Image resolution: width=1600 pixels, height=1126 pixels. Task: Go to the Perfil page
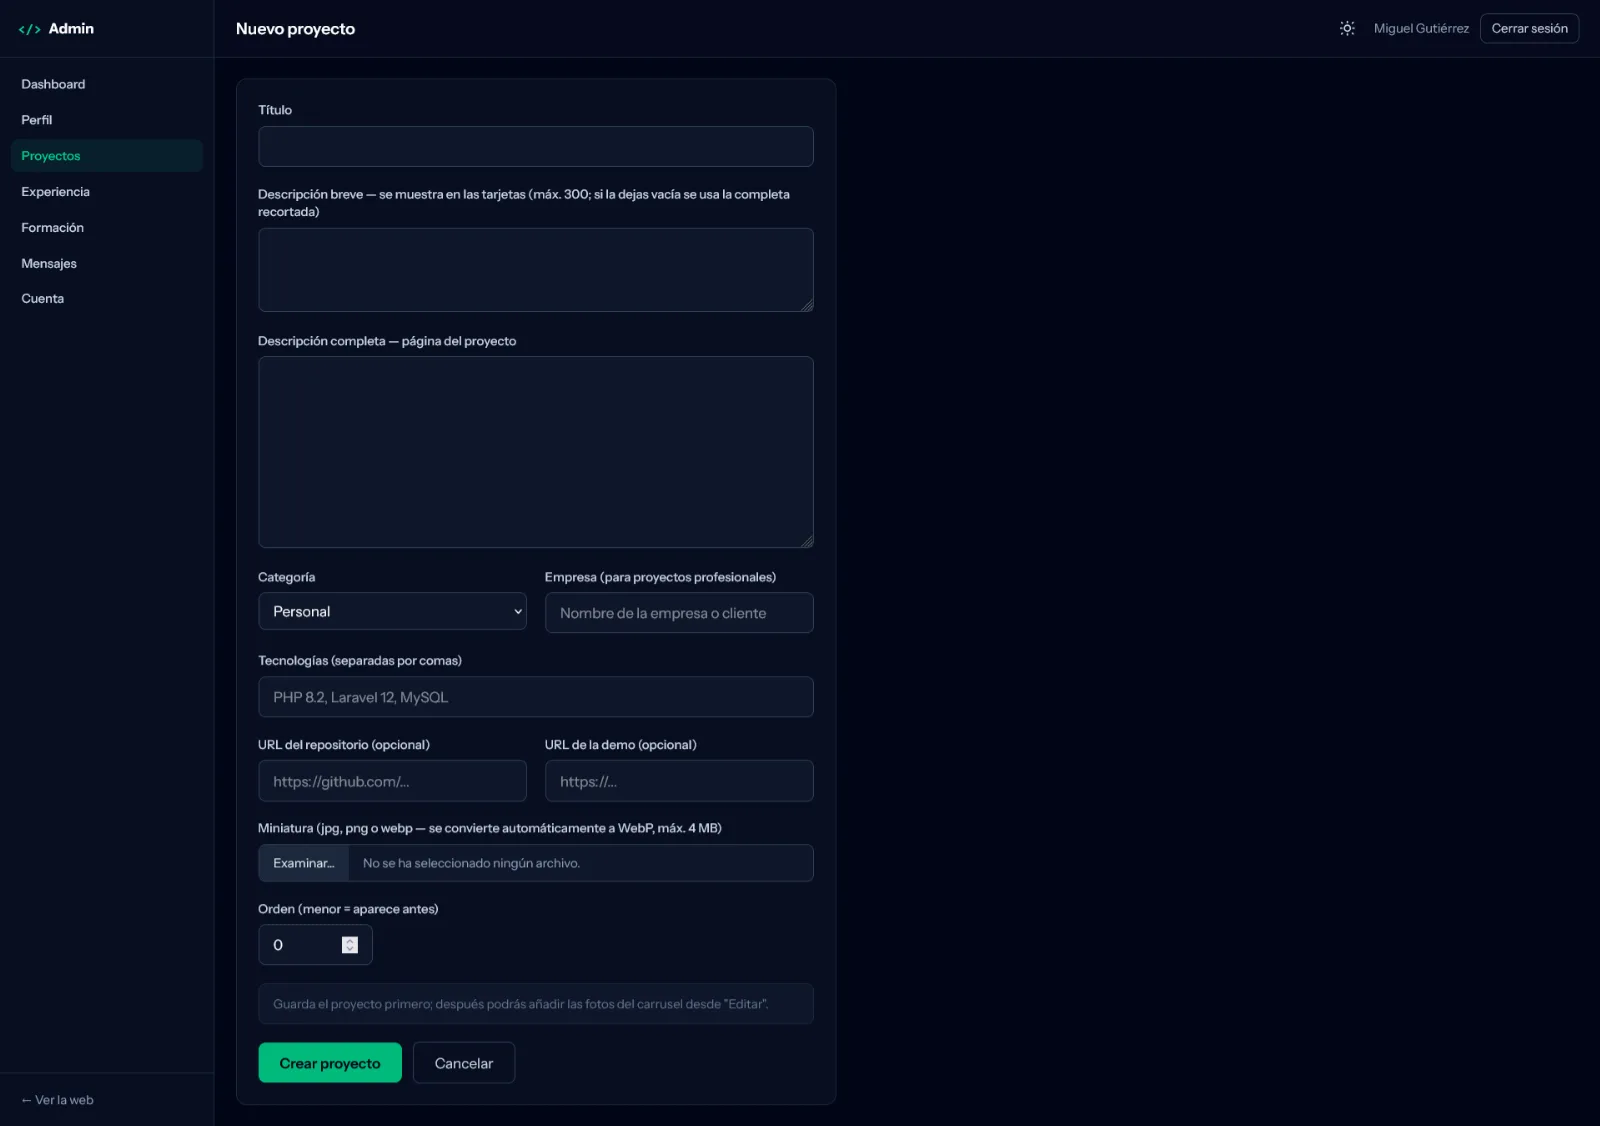[107, 120]
